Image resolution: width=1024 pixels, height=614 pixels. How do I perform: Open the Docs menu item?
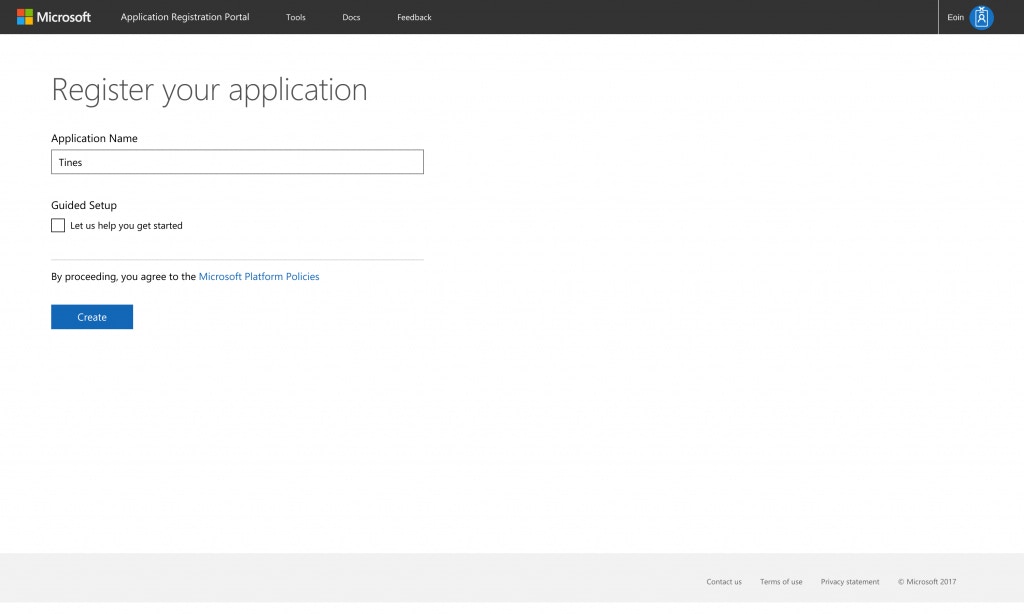pos(351,17)
